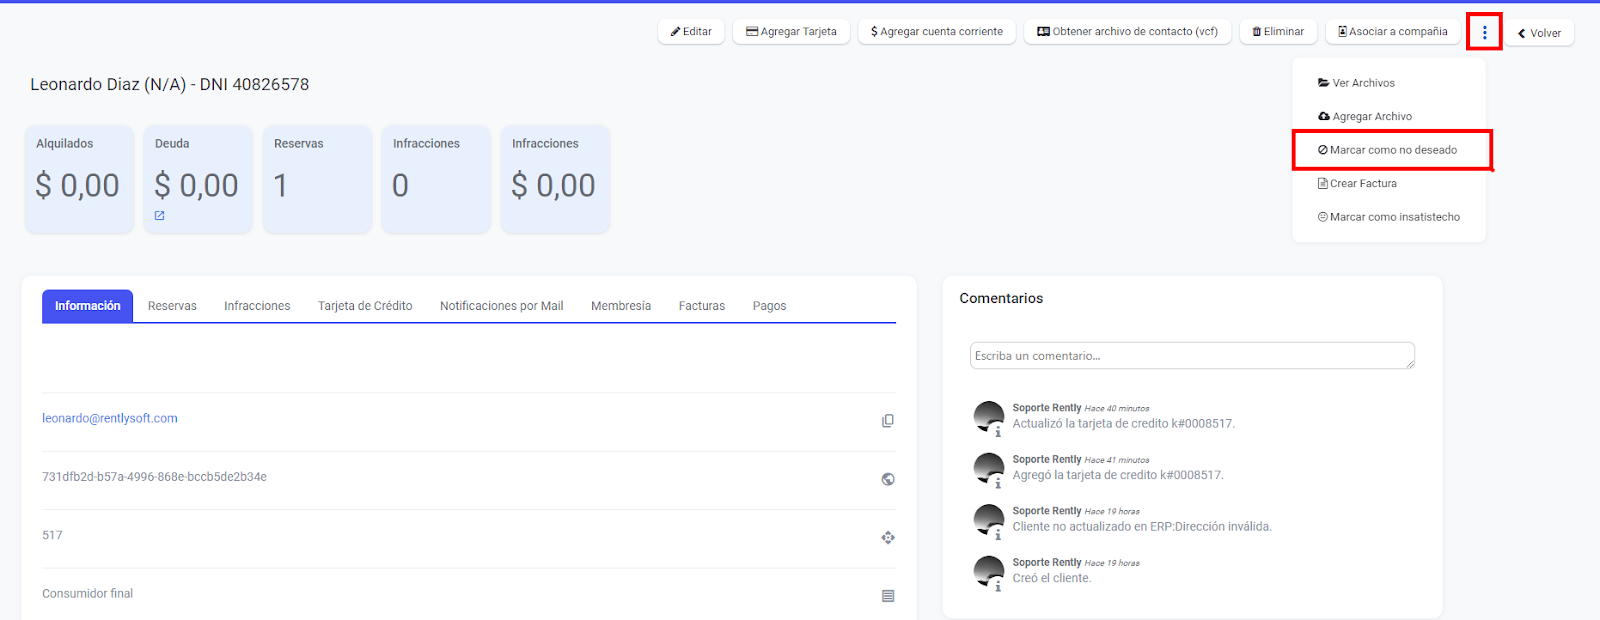Image resolution: width=1600 pixels, height=620 pixels.
Task: Click the copy icon beside the email address
Action: click(x=887, y=421)
